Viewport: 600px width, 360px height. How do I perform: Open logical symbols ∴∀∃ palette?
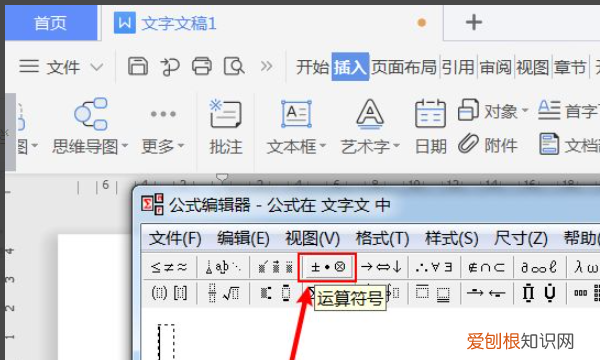pos(434,267)
